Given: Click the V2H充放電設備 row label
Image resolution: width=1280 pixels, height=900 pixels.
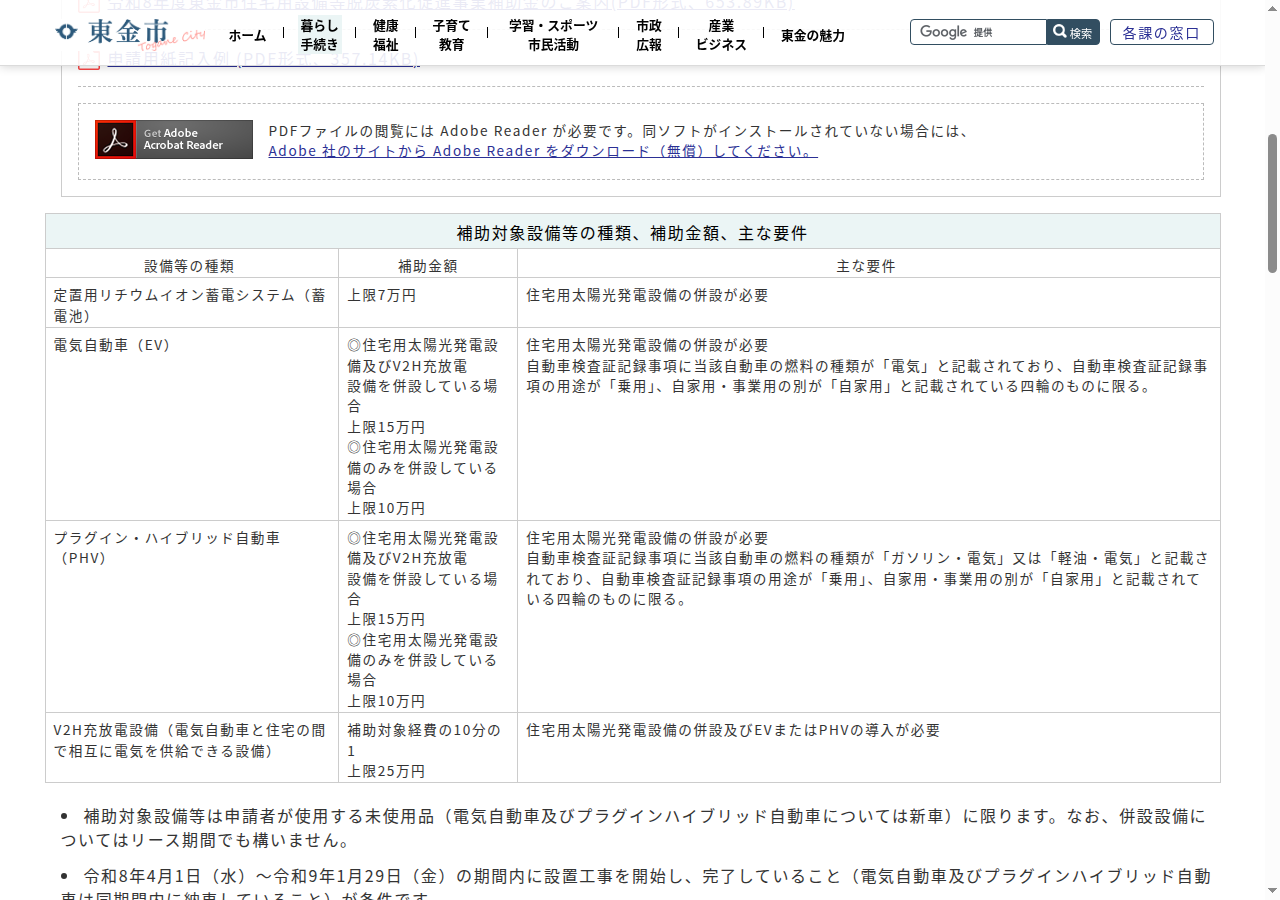Looking at the screenshot, I should coord(190,740).
